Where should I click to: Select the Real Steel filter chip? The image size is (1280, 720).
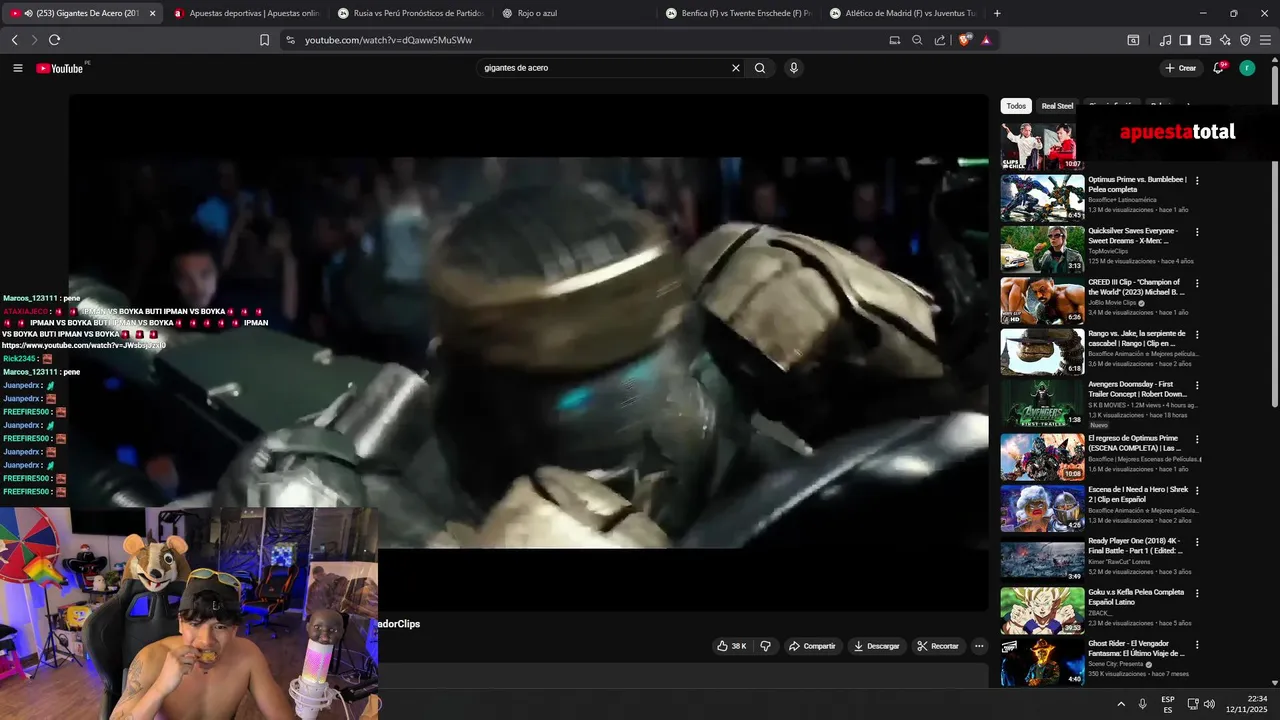[x=1057, y=106]
